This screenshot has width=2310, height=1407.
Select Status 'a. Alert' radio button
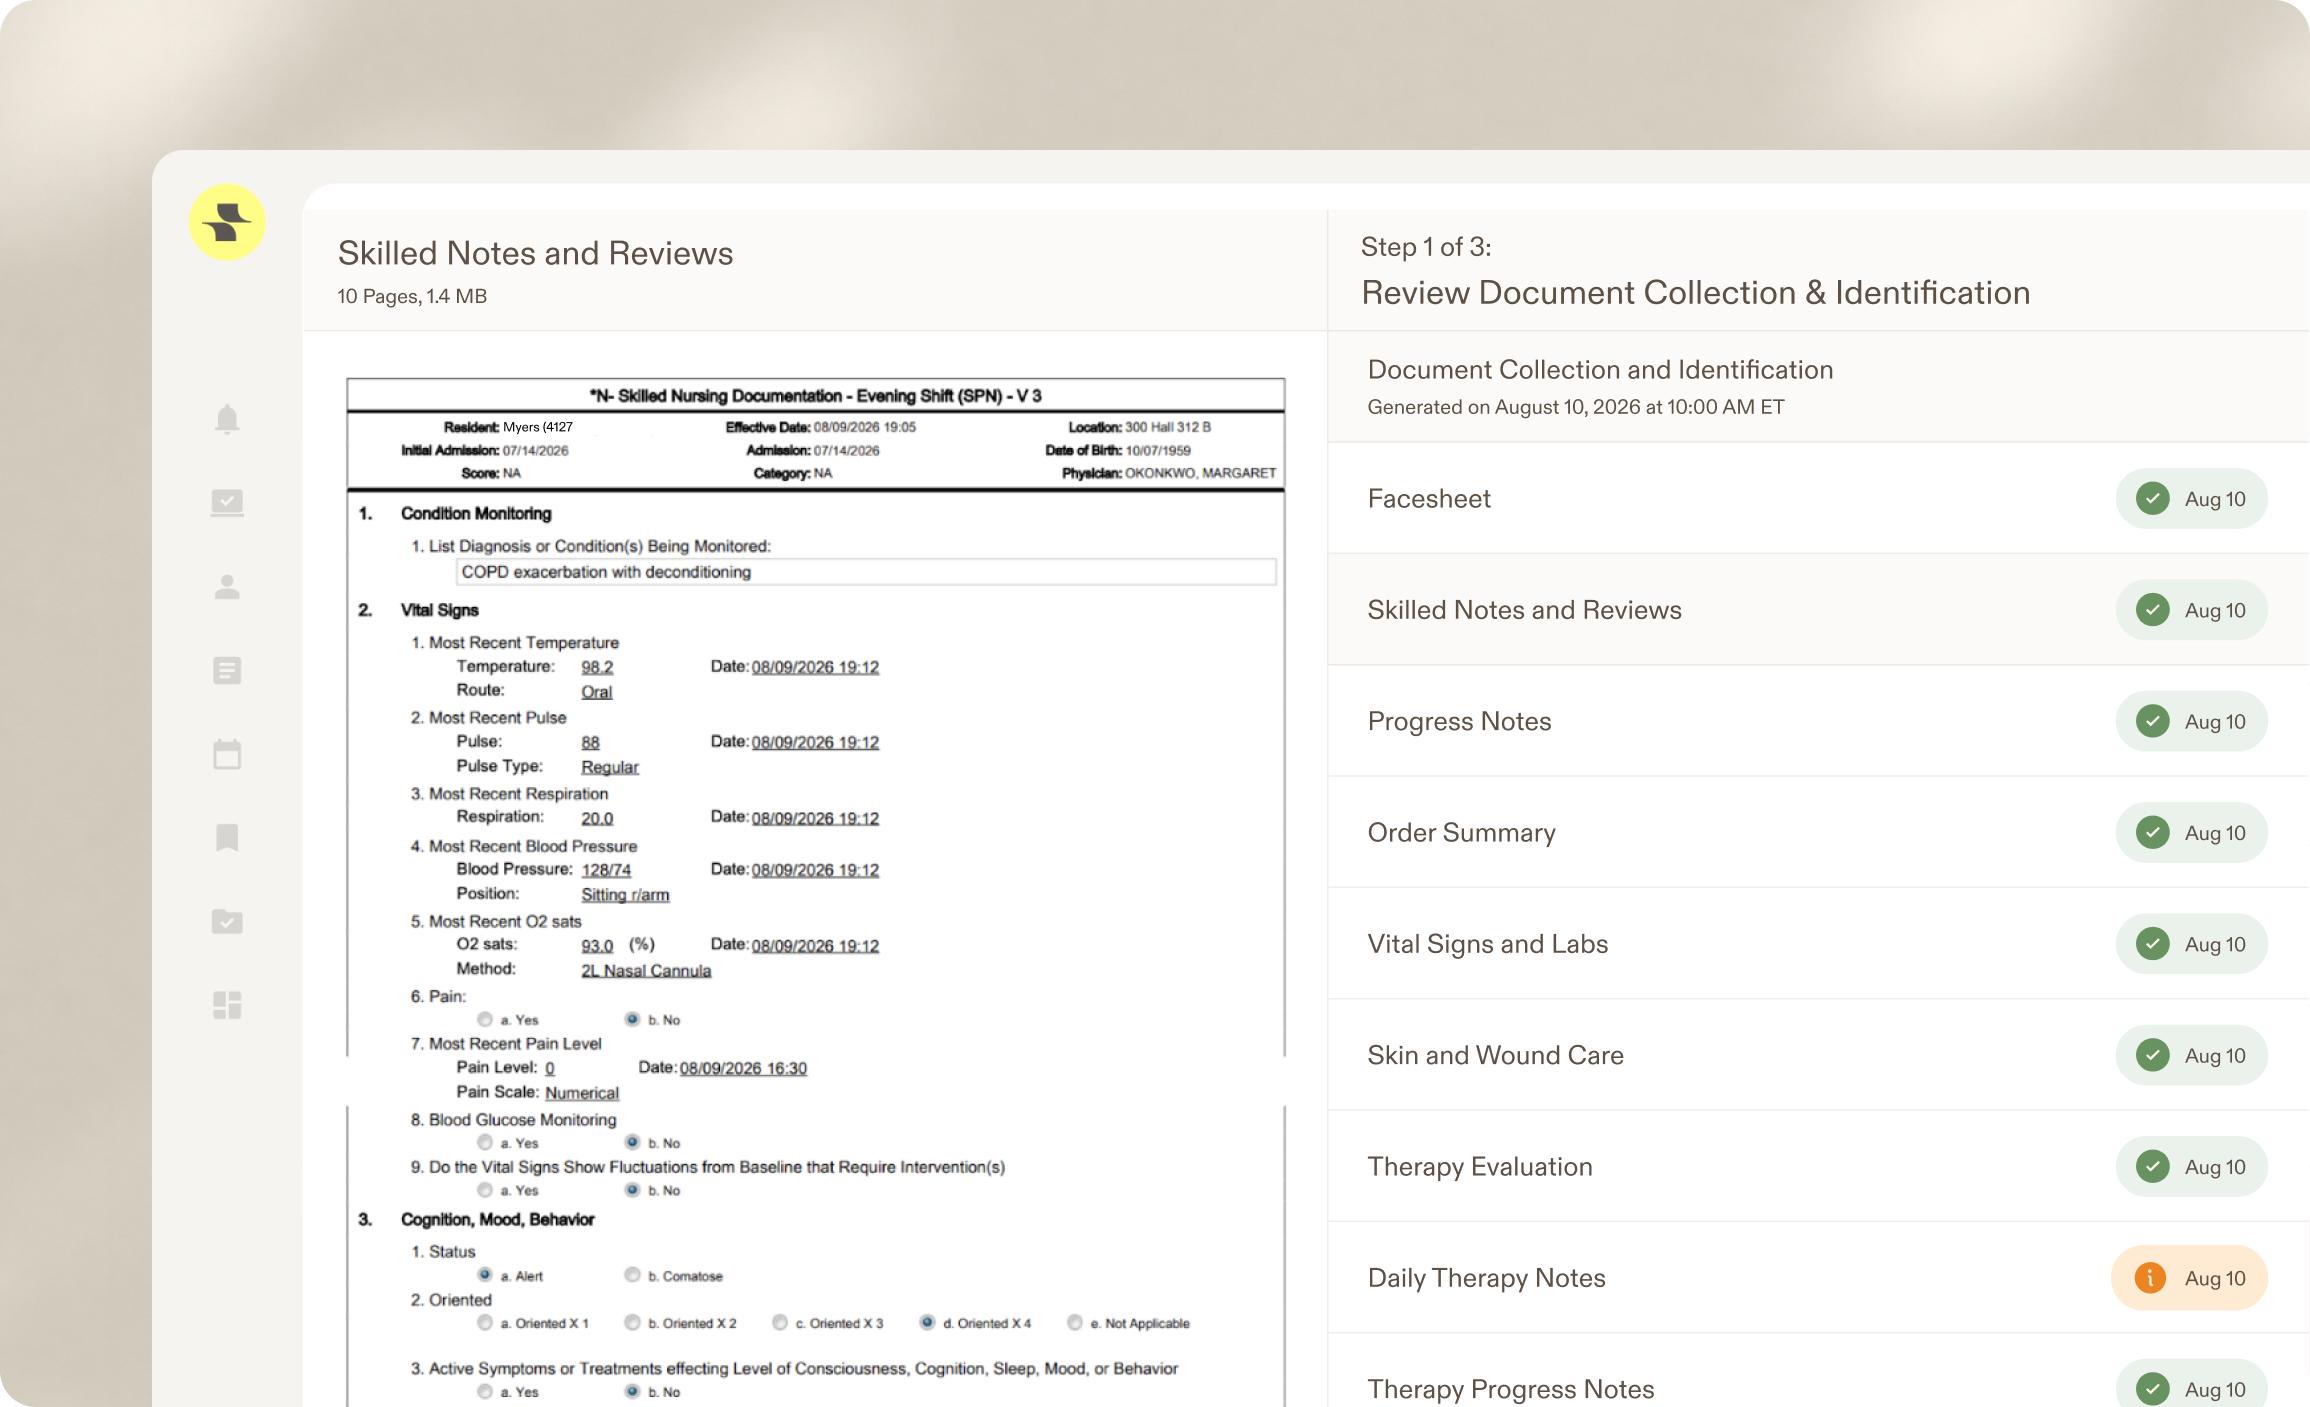click(x=485, y=1275)
